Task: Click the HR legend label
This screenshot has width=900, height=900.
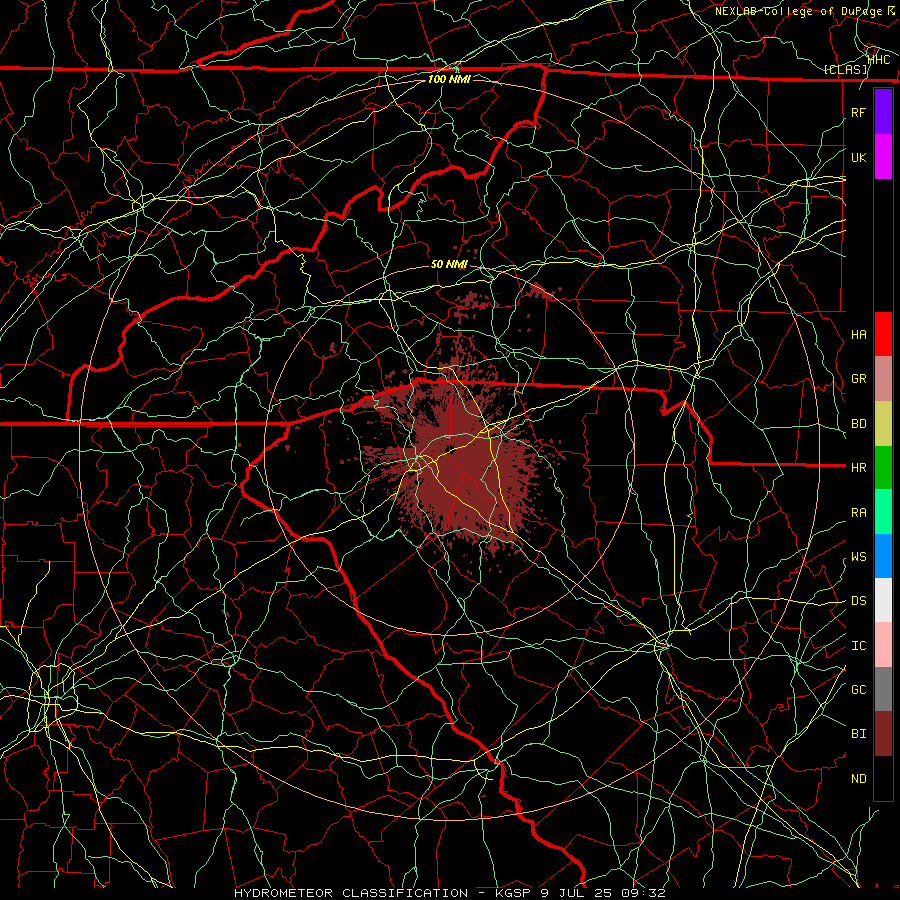Action: tap(859, 468)
